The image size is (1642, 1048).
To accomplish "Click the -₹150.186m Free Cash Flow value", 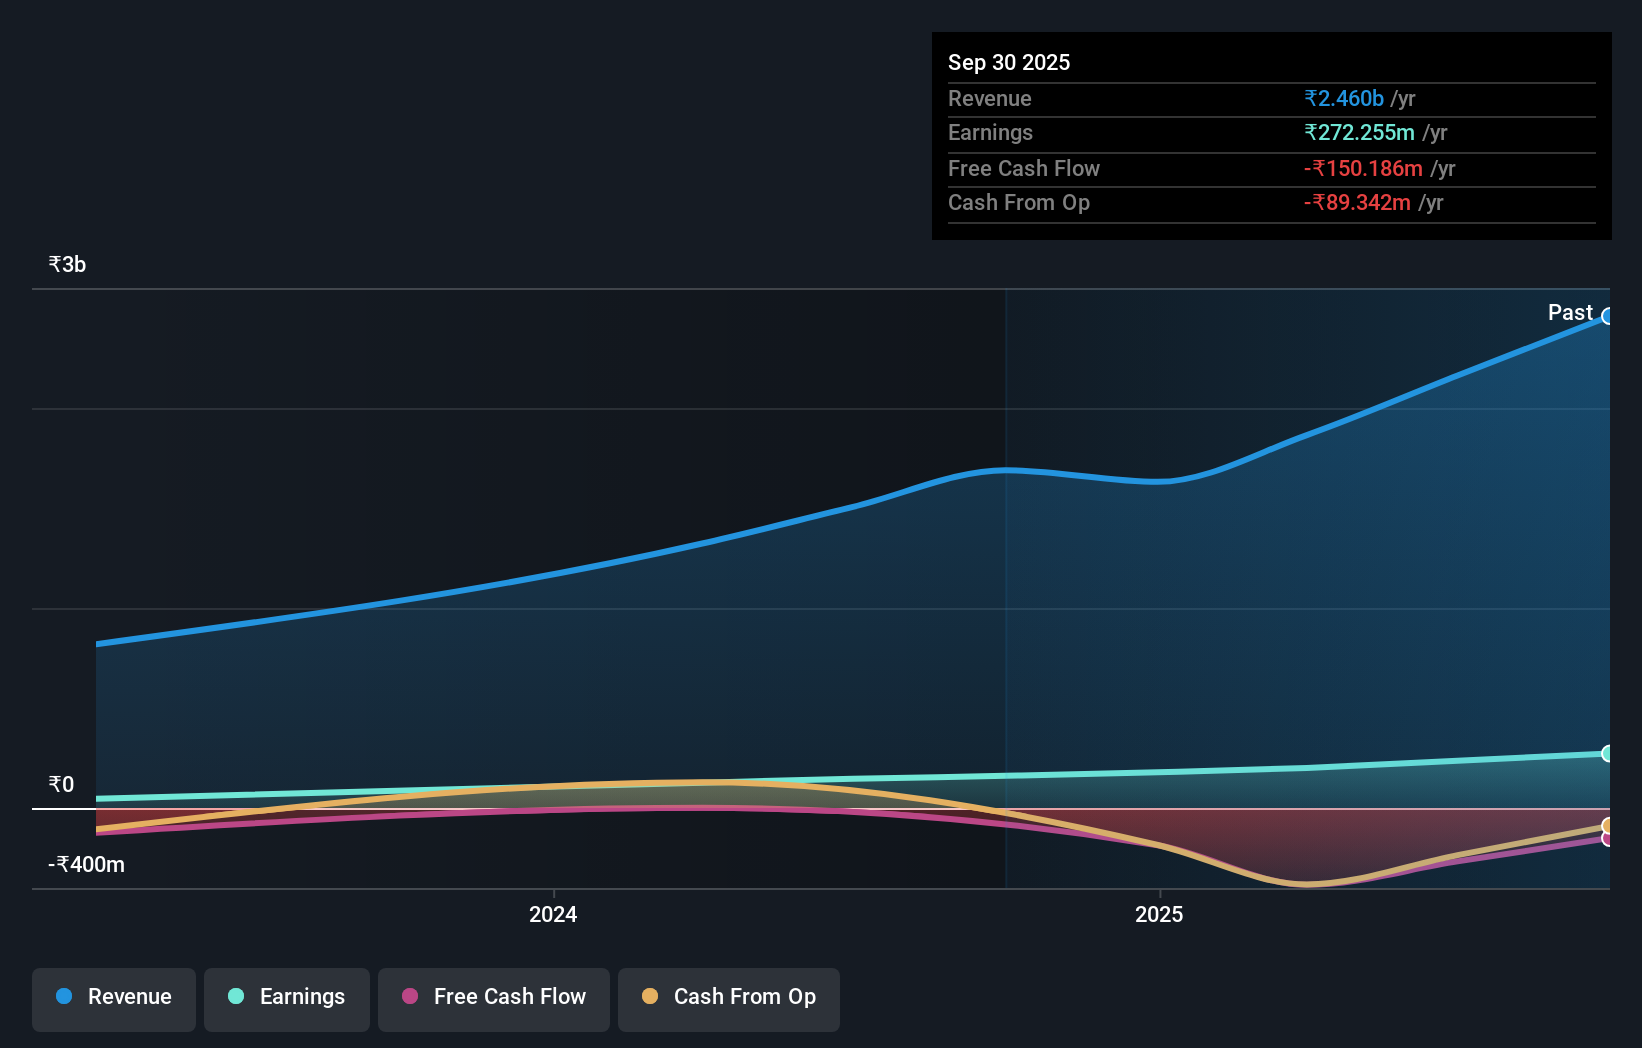I will (1364, 168).
